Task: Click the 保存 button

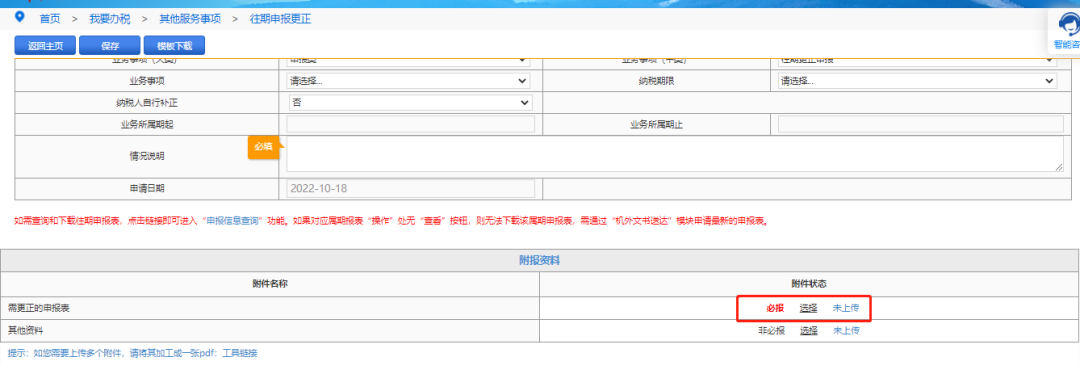Action: coord(110,46)
